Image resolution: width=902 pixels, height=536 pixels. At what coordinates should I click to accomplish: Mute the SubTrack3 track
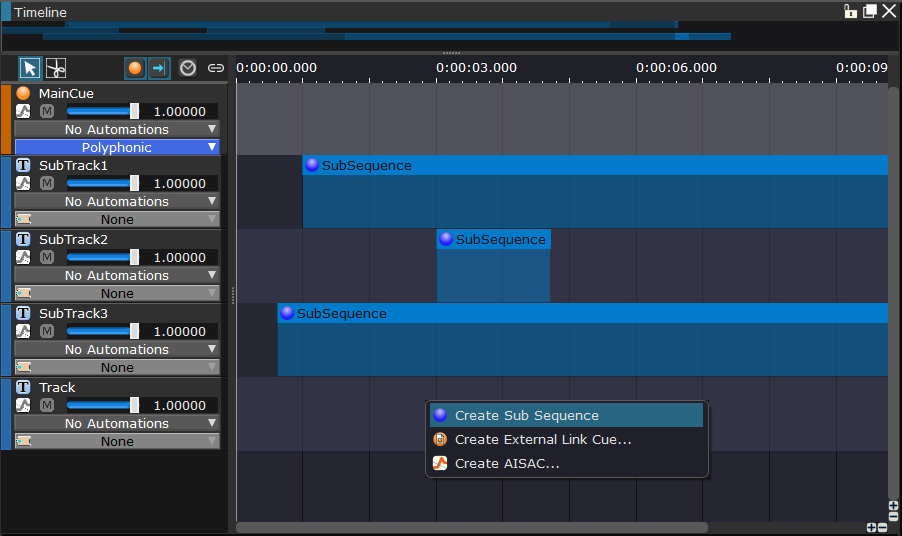tap(47, 331)
